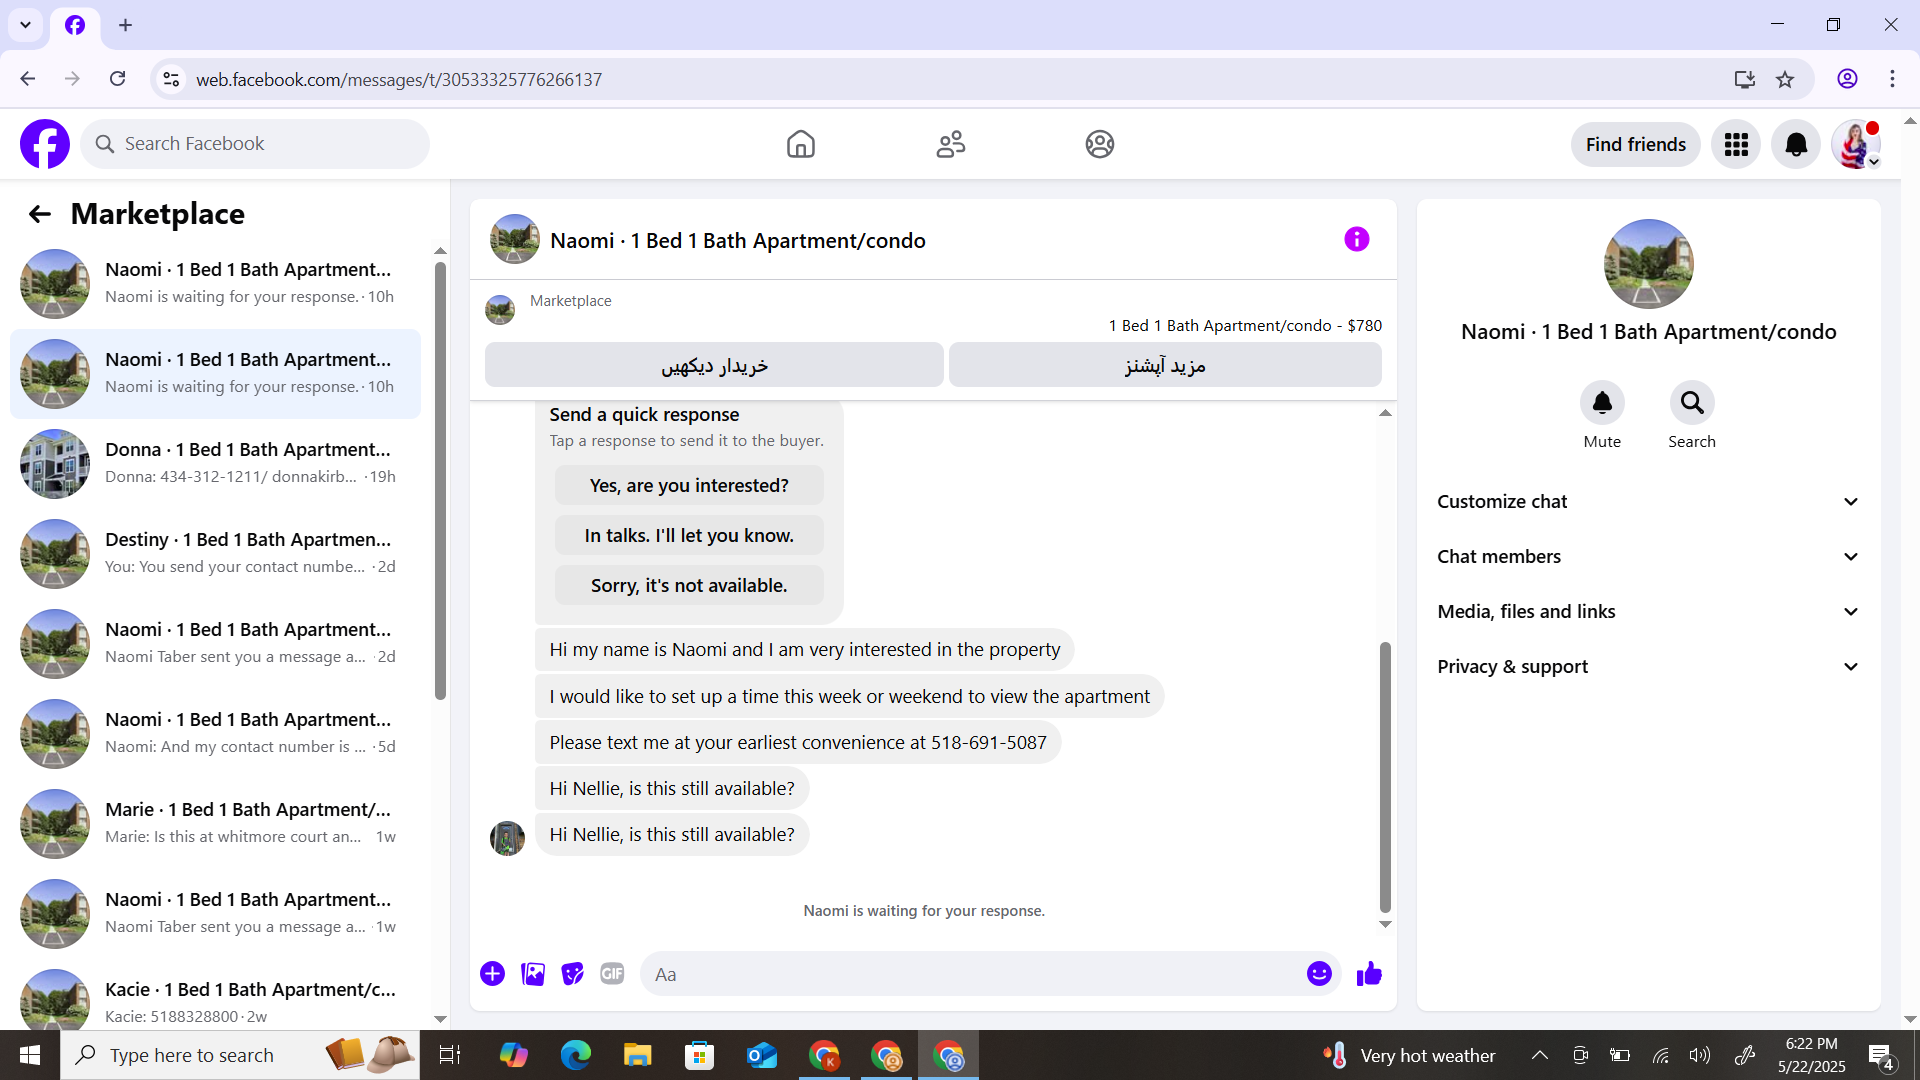The height and width of the screenshot is (1080, 1920).
Task: Open the tab search dropdown arrow
Action: click(x=25, y=25)
